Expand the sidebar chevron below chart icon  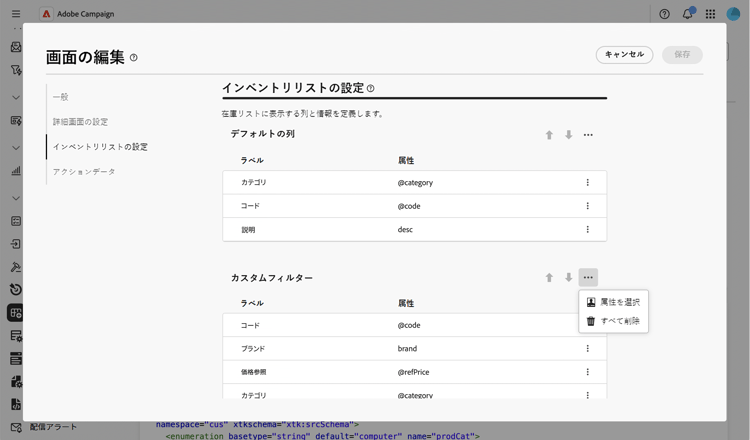[16, 198]
